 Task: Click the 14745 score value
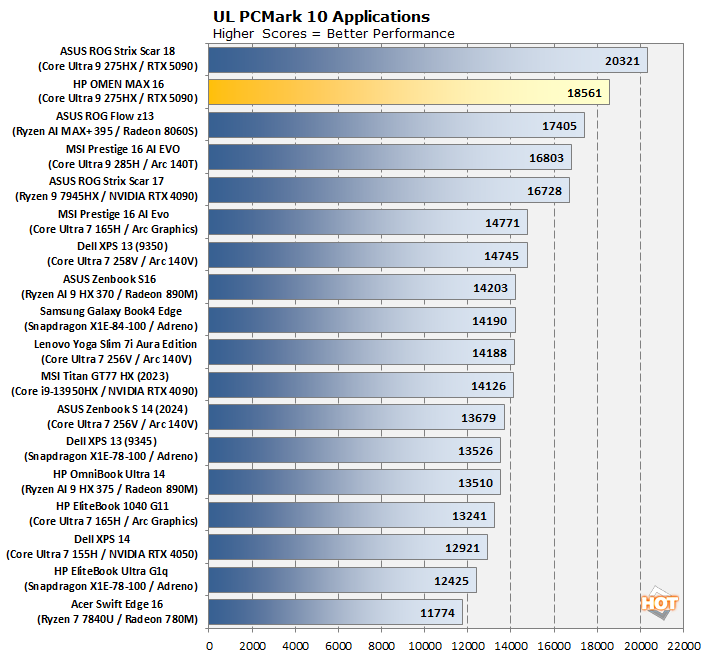tap(501, 256)
